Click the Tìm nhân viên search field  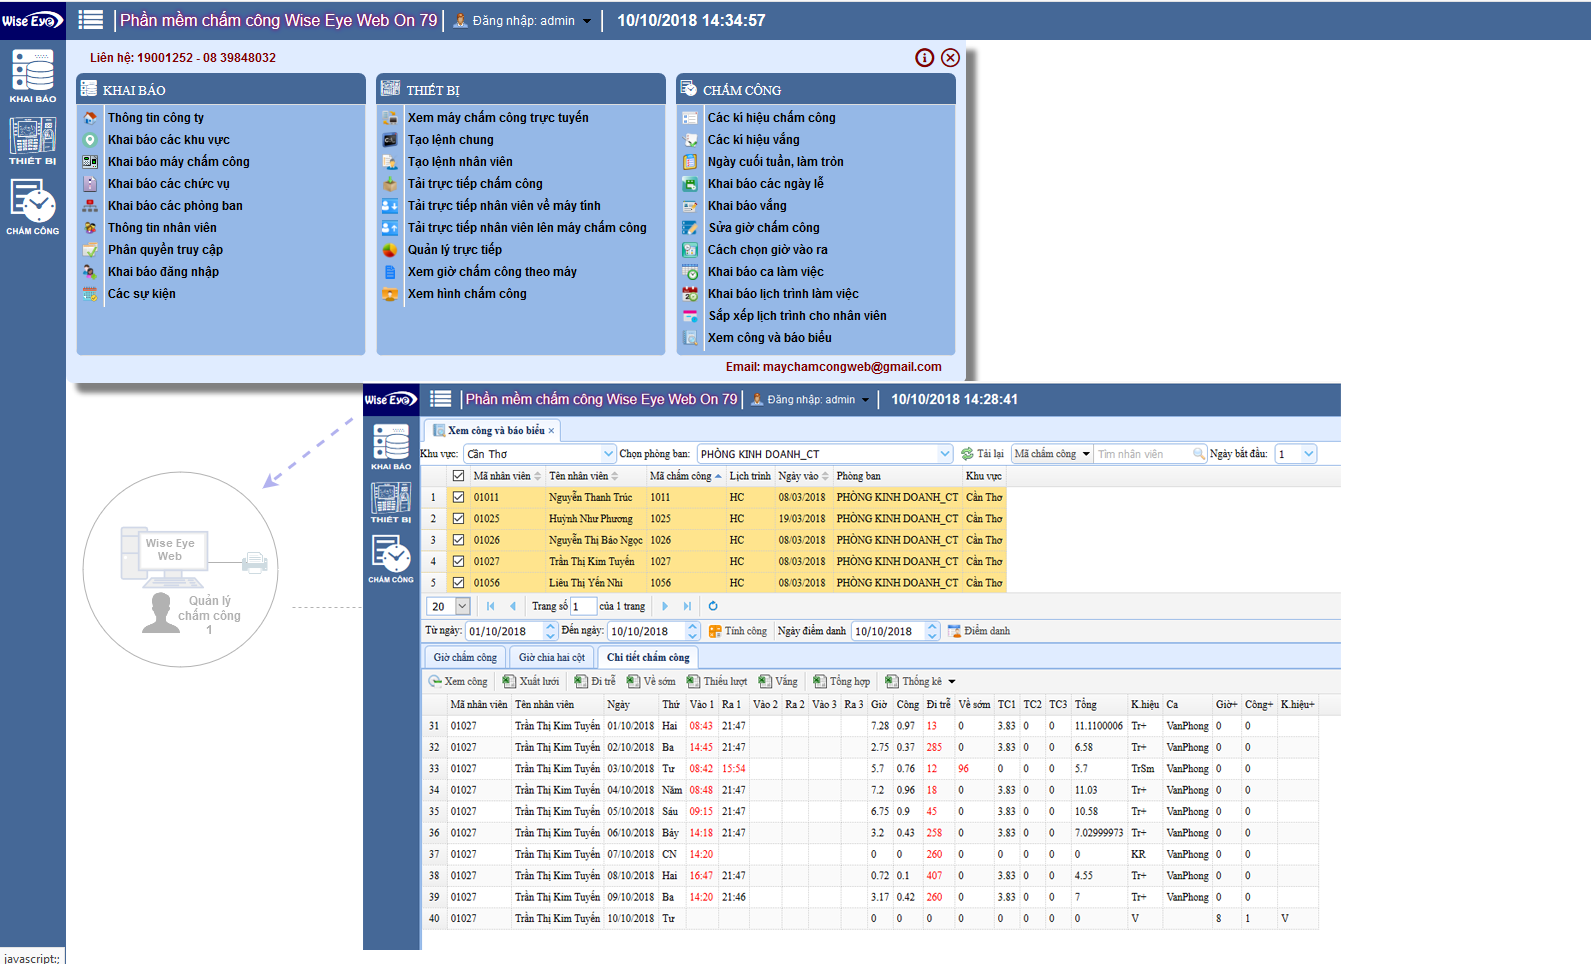[x=1143, y=454]
